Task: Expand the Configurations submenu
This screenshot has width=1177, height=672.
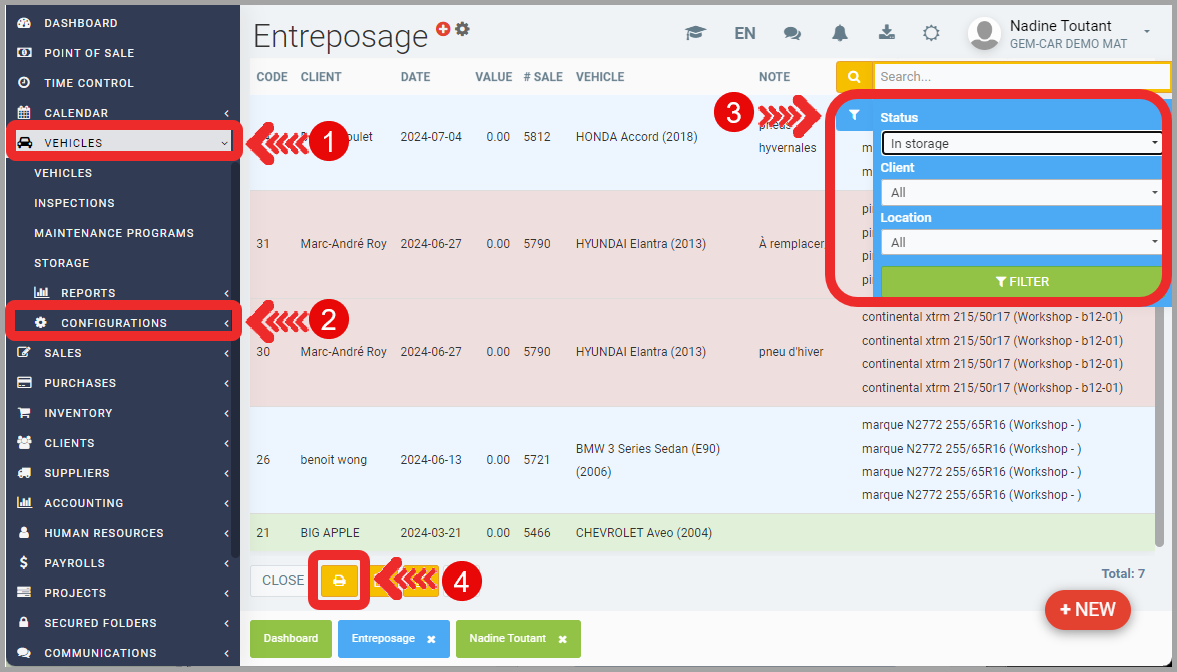Action: click(x=114, y=323)
